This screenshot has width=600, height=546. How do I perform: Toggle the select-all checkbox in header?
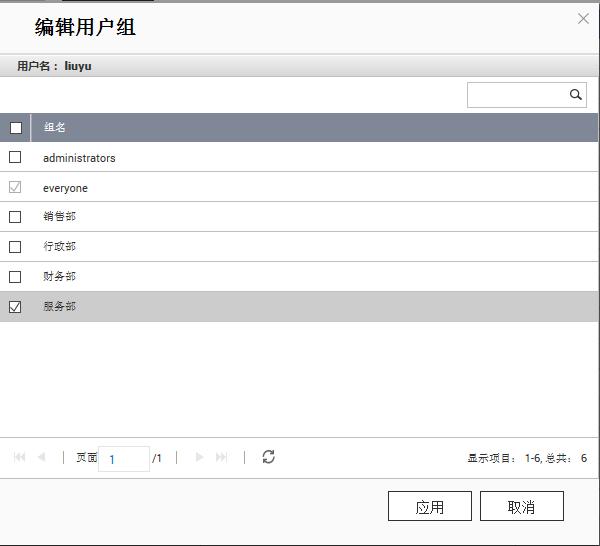pos(16,128)
